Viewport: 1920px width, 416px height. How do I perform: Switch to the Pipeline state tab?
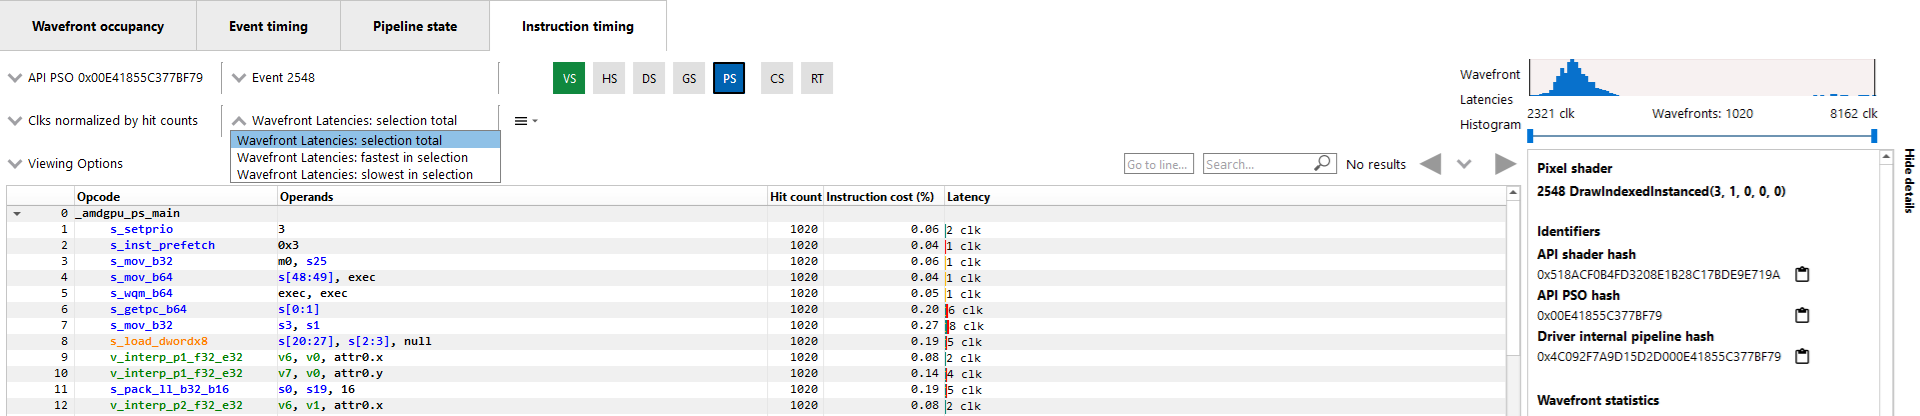click(x=415, y=26)
